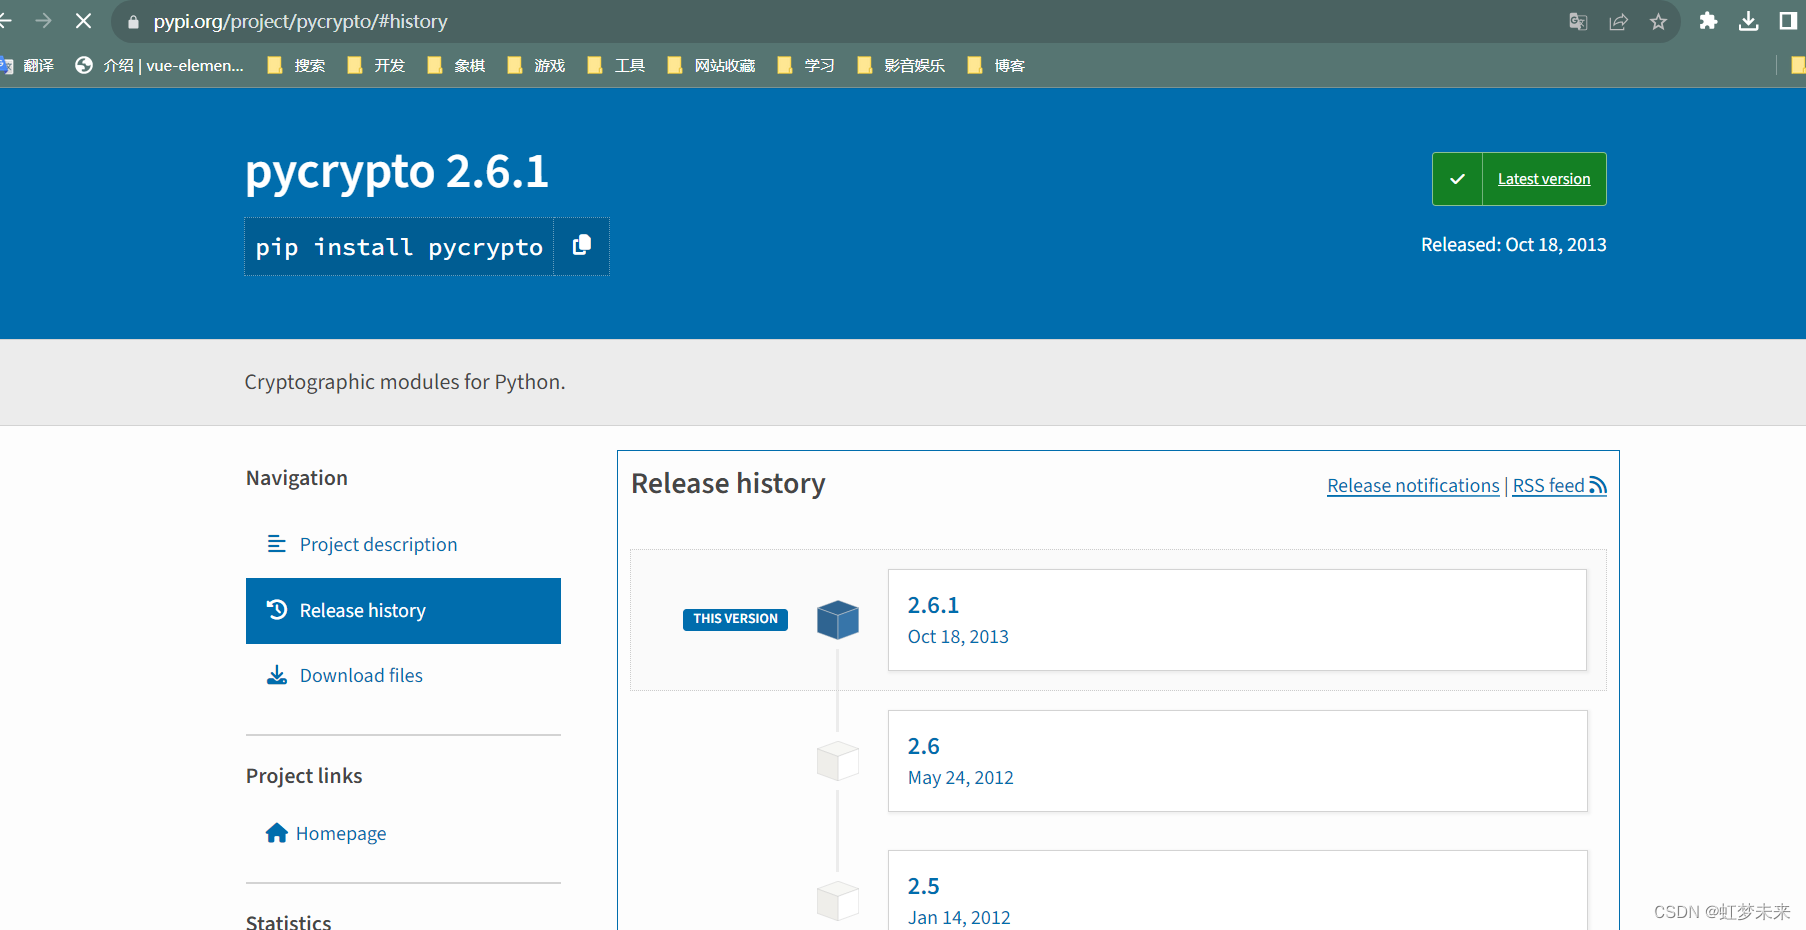1806x930 pixels.
Task: Select the Release history navigation tab
Action: click(403, 611)
